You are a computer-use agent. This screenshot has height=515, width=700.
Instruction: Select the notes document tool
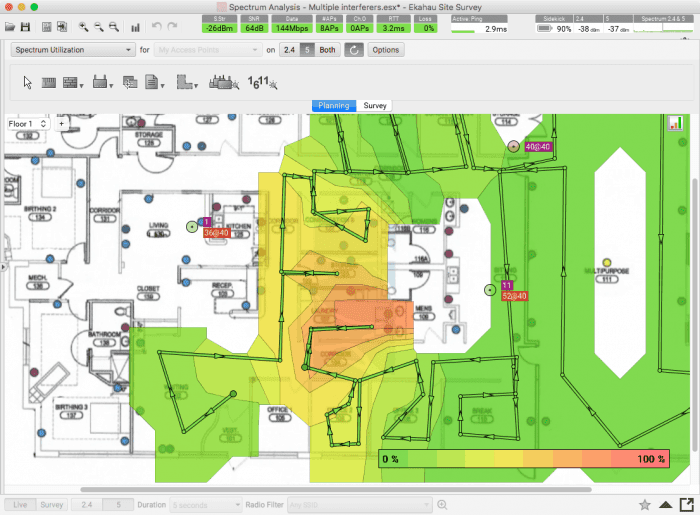coord(151,82)
